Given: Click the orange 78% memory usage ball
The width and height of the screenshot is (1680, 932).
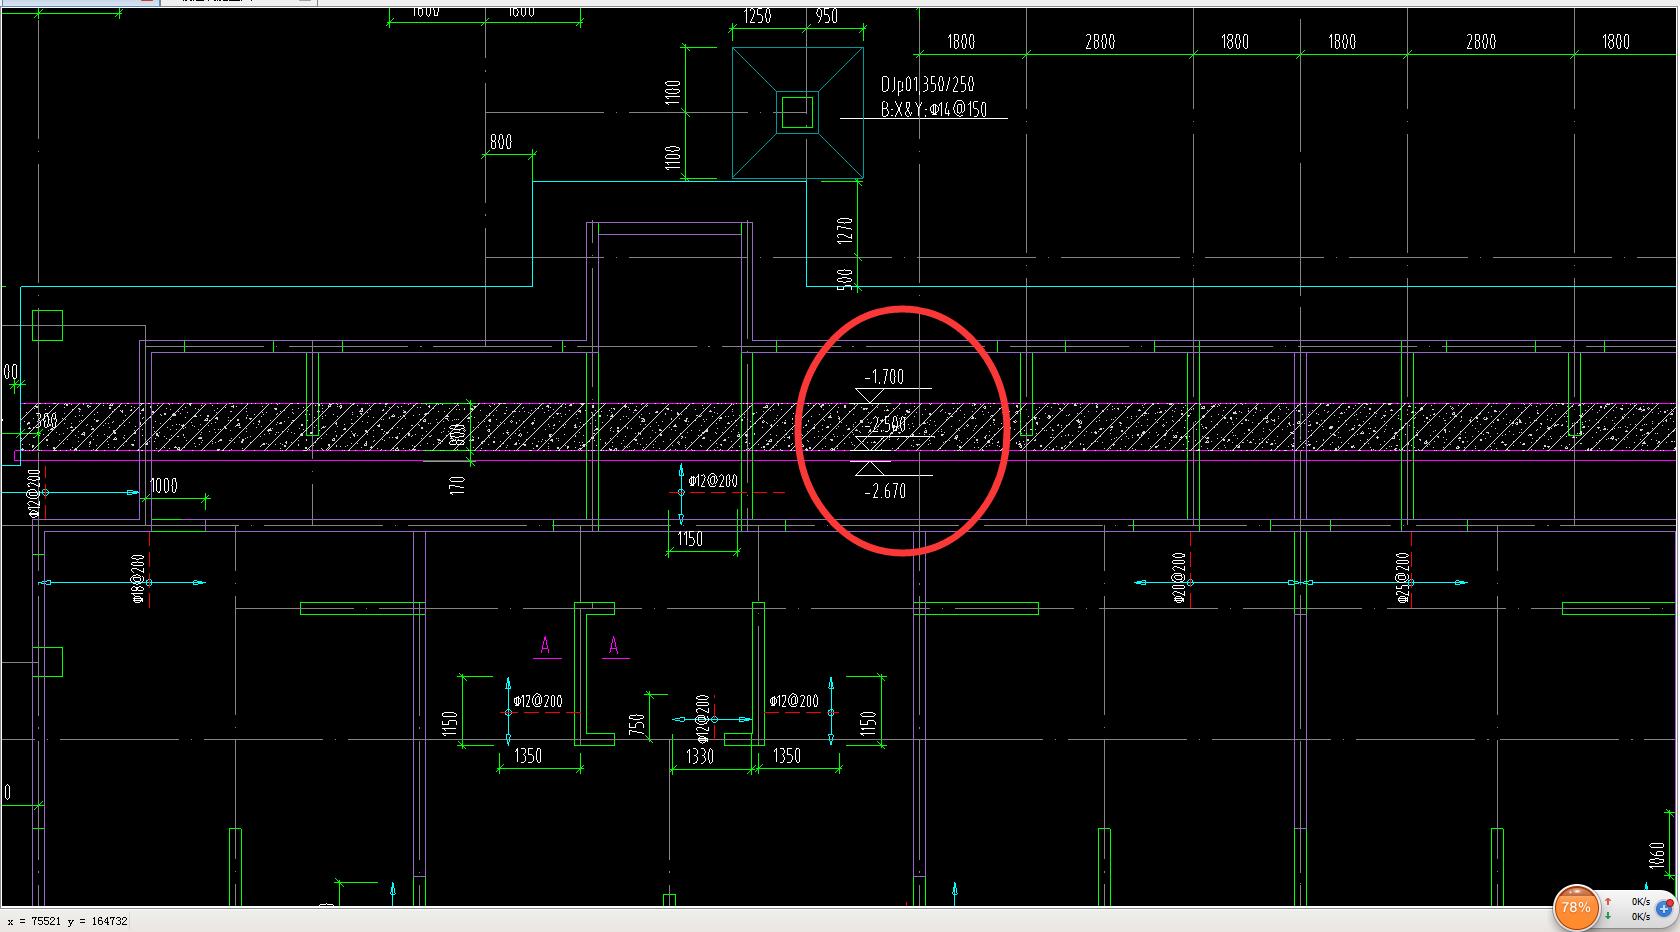Looking at the screenshot, I should coord(1575,907).
